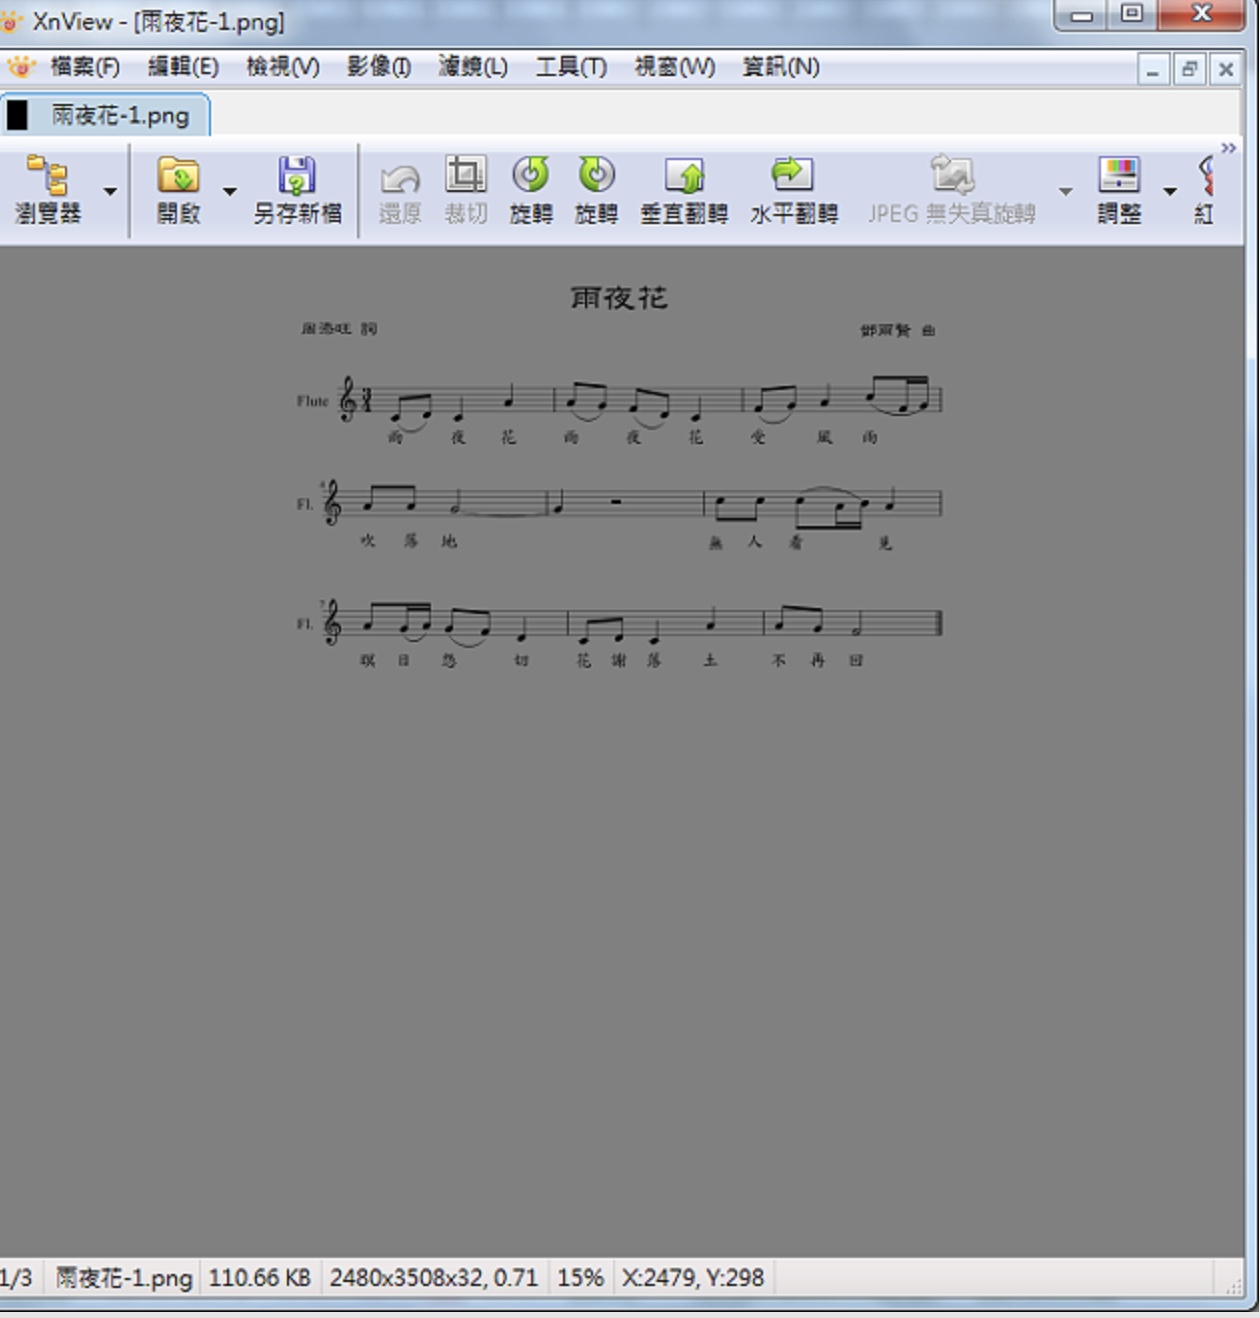Rotate the image counter-clockwise

coord(531,190)
